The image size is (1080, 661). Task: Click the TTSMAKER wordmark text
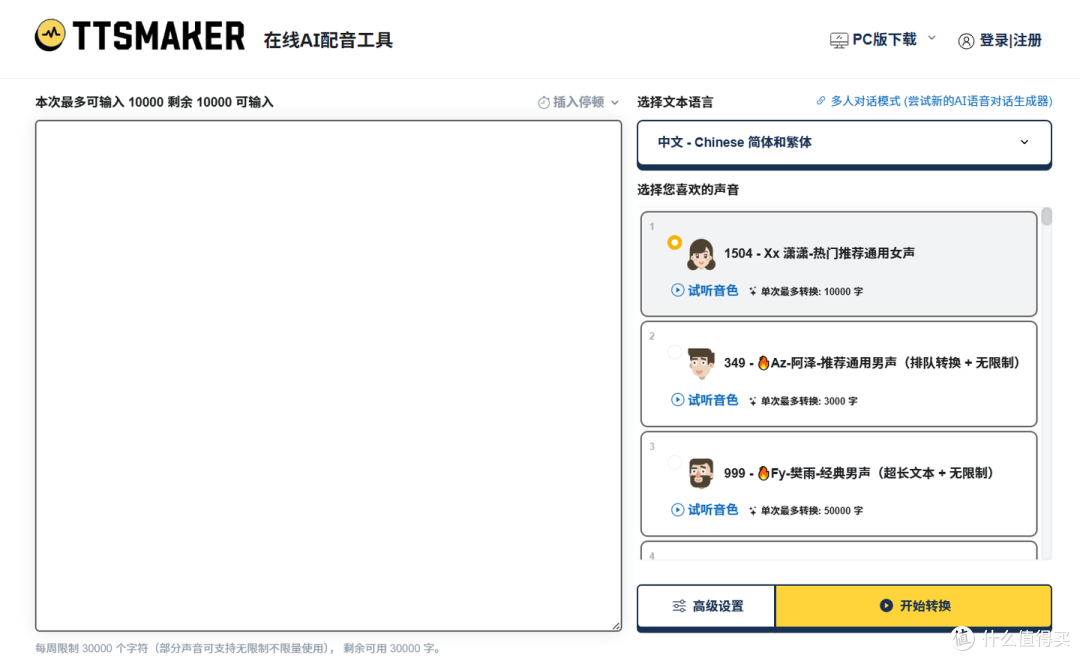tap(158, 36)
